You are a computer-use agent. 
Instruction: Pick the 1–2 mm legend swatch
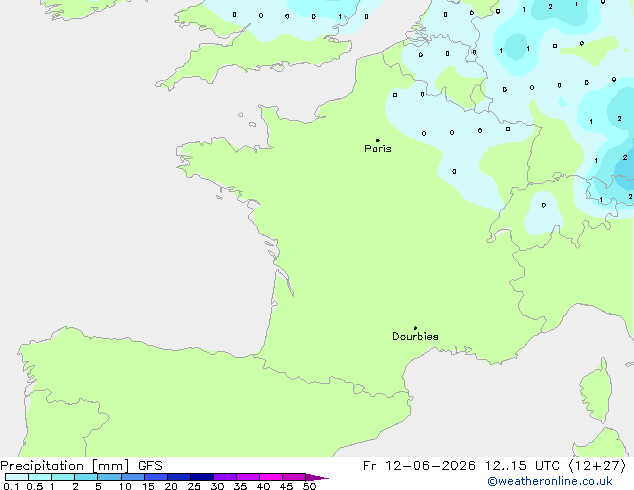click(63, 477)
